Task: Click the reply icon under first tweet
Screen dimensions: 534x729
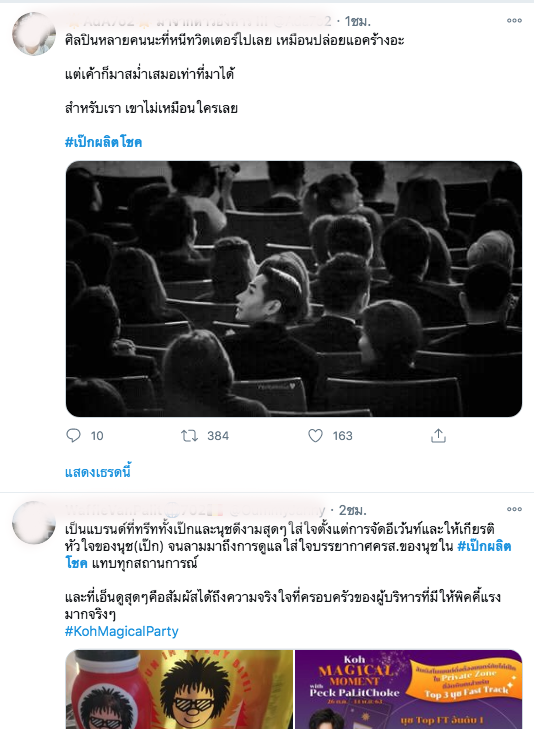Action: pos(73,436)
